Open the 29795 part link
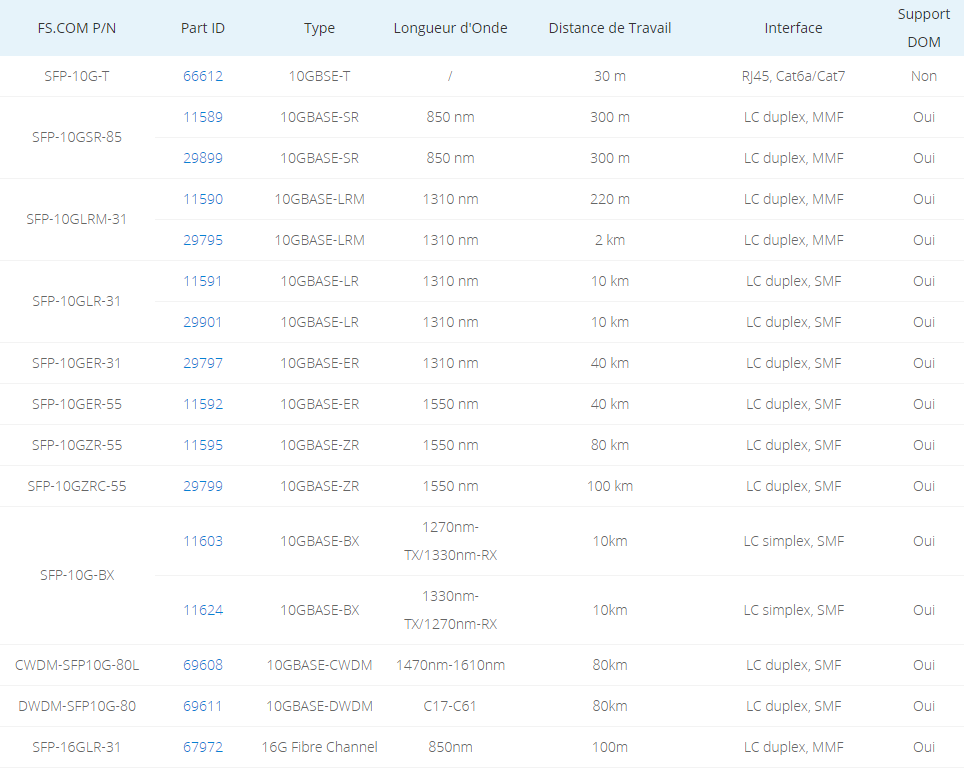 pyautogui.click(x=203, y=240)
